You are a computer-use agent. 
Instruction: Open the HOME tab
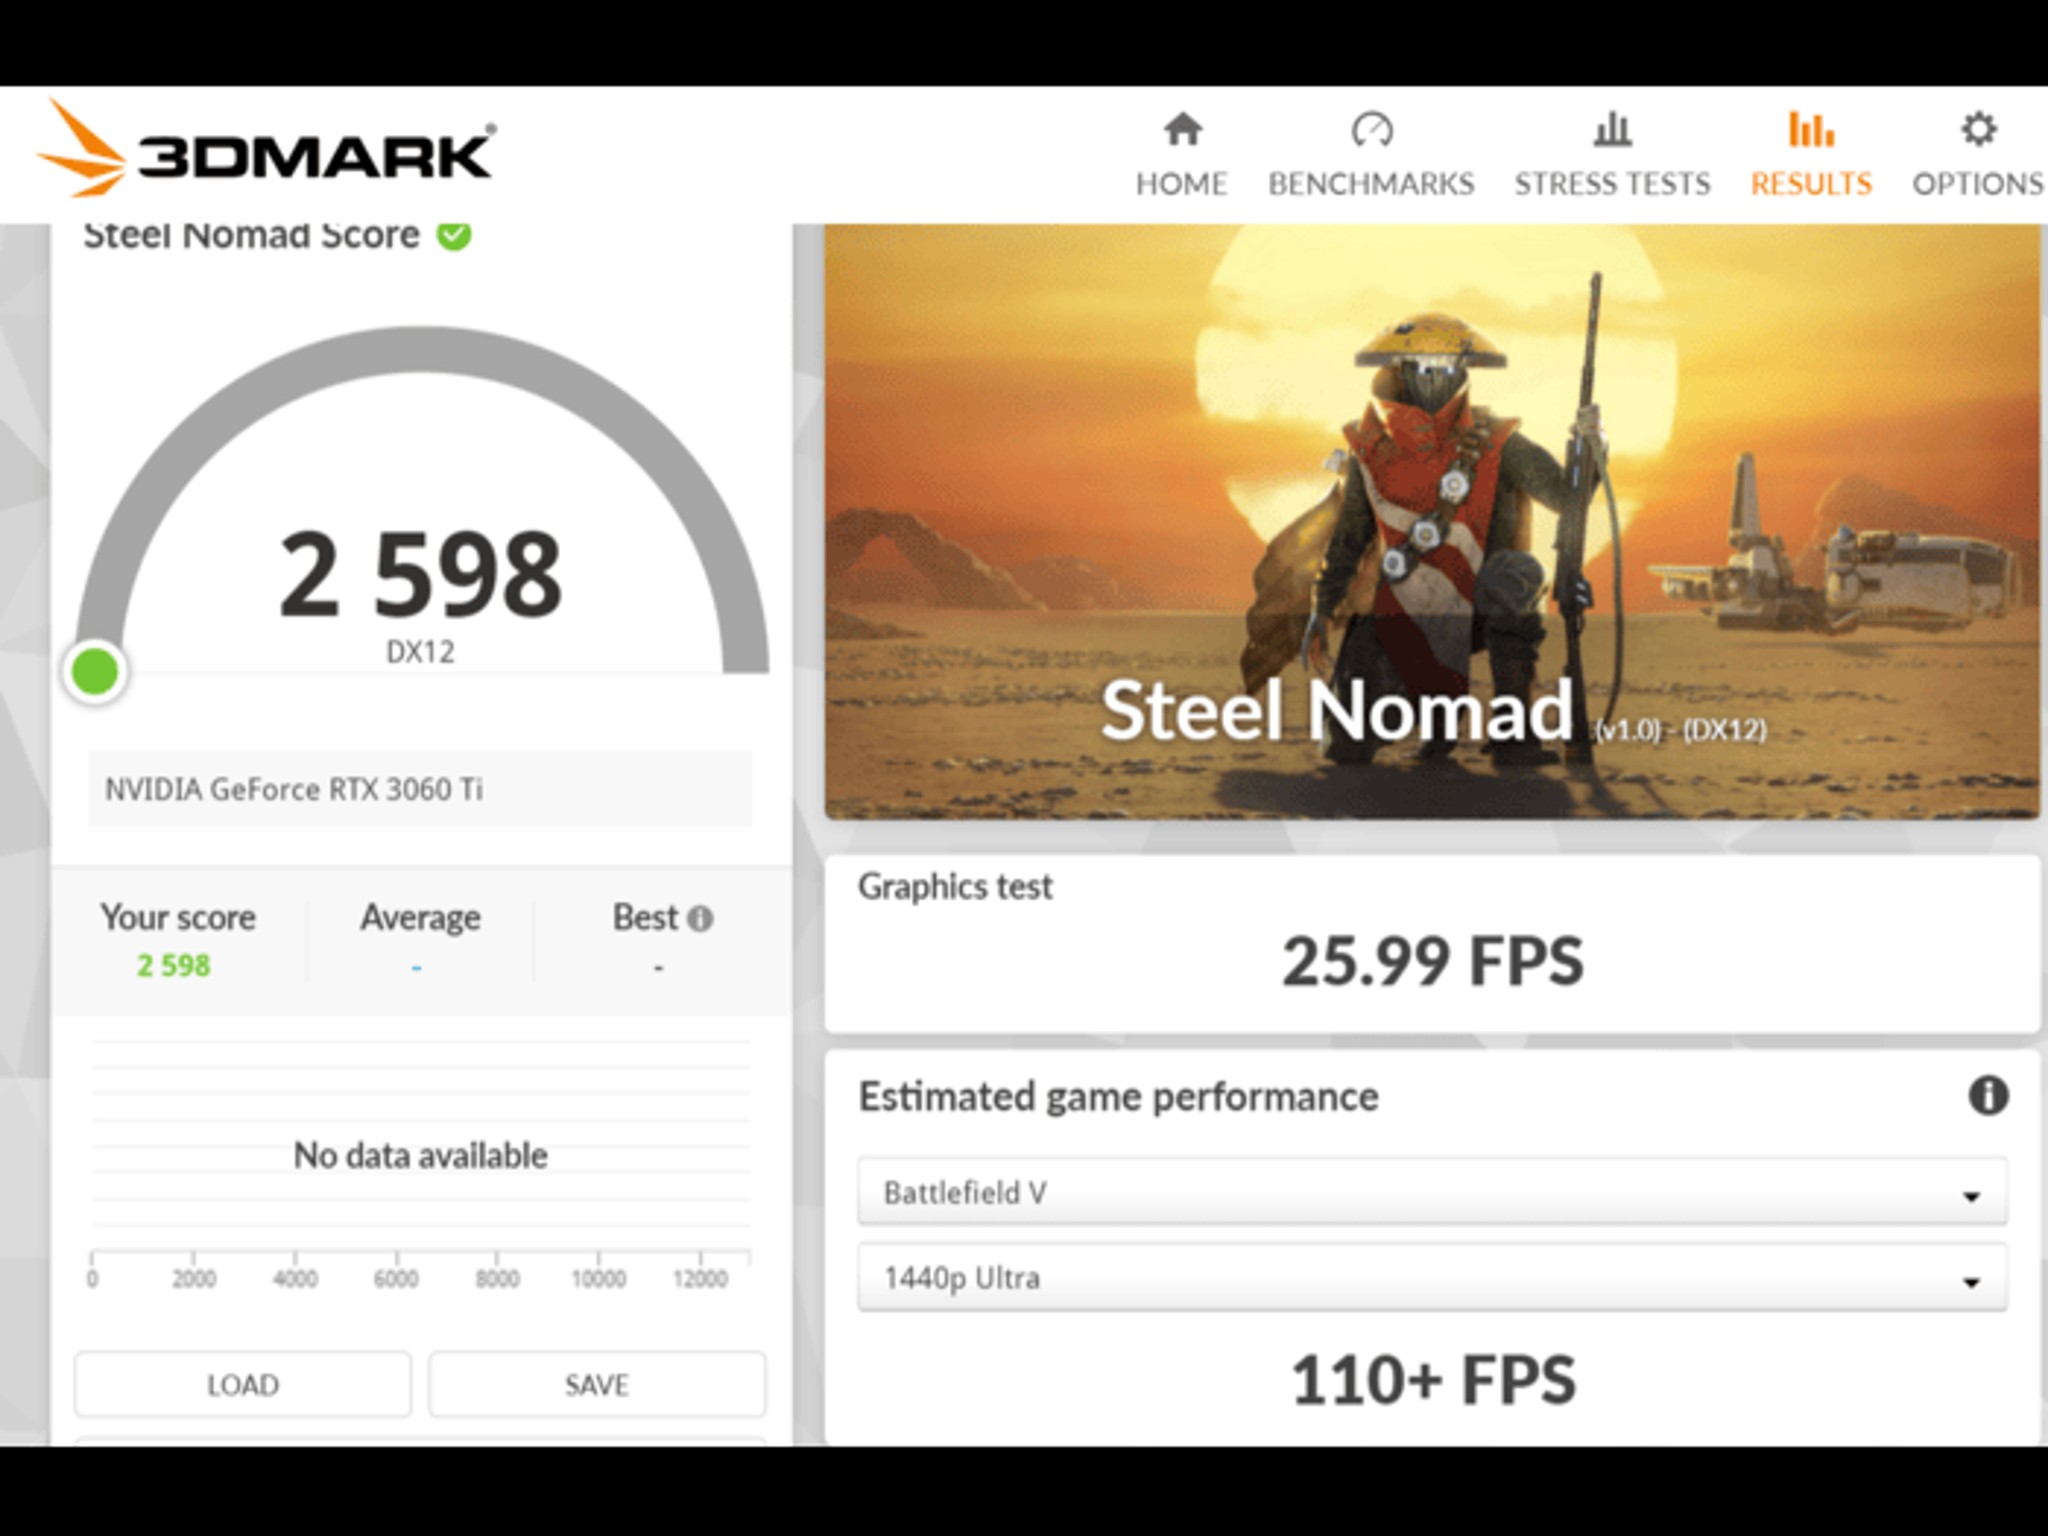click(x=1182, y=155)
